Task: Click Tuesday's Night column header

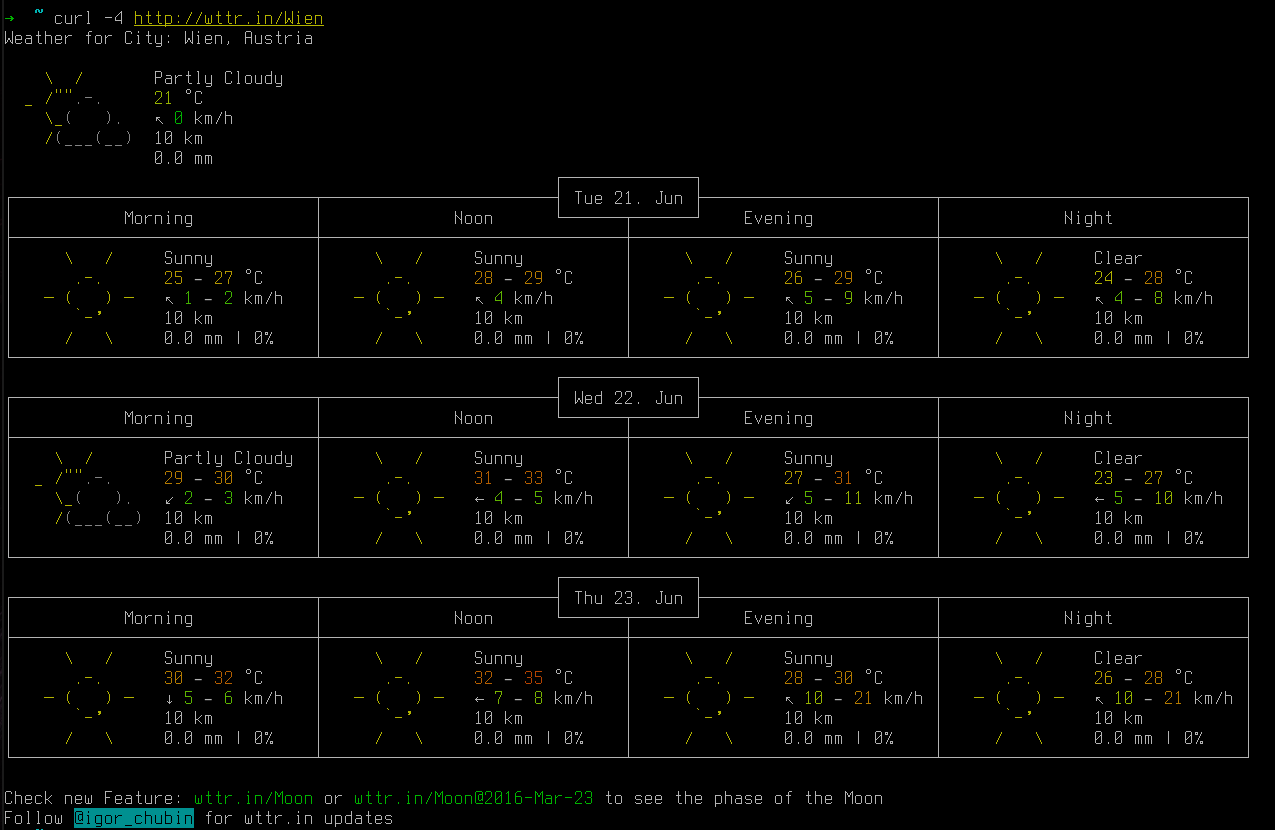Action: (1089, 218)
